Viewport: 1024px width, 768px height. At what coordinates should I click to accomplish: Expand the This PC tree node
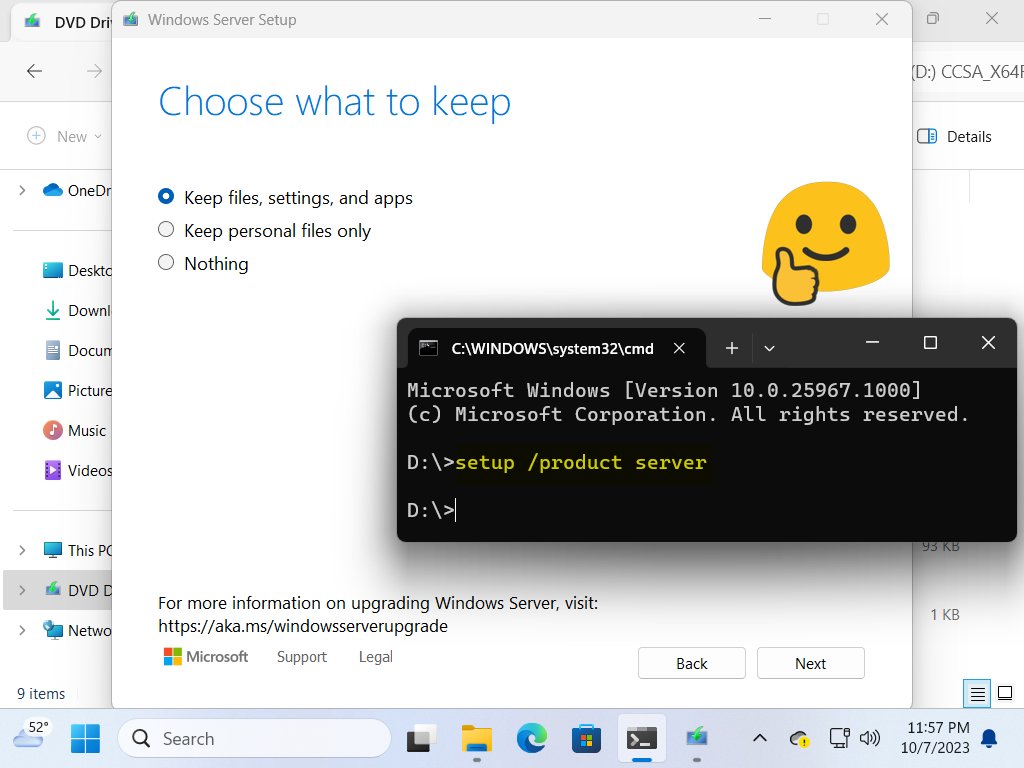[22, 550]
